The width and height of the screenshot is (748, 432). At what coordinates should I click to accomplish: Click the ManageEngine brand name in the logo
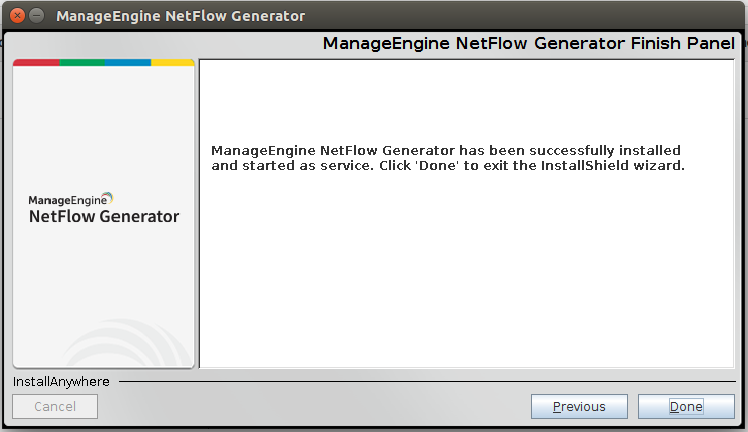coord(65,200)
